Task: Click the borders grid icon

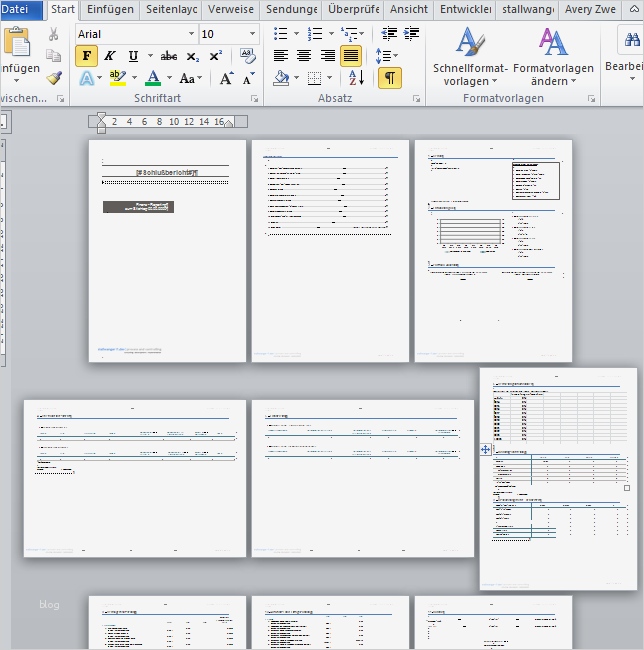Action: click(315, 78)
